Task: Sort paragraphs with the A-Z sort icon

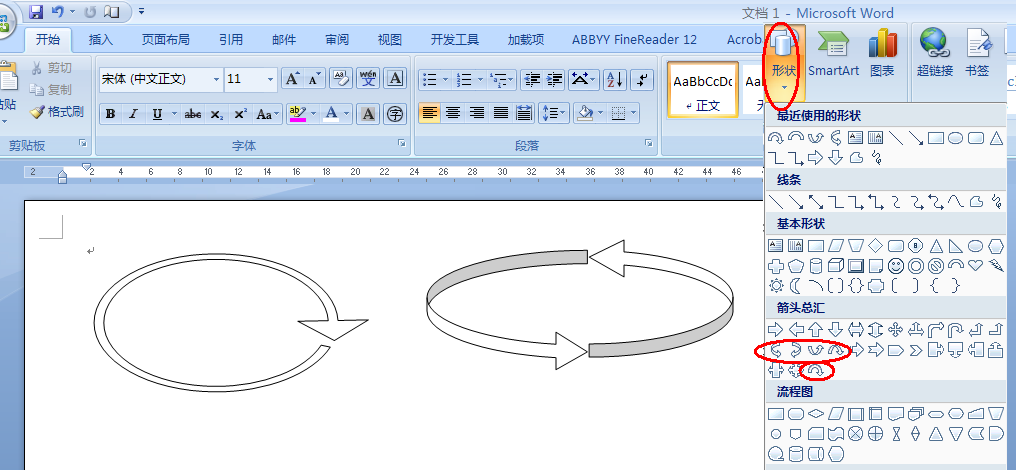Action: pyautogui.click(x=614, y=79)
